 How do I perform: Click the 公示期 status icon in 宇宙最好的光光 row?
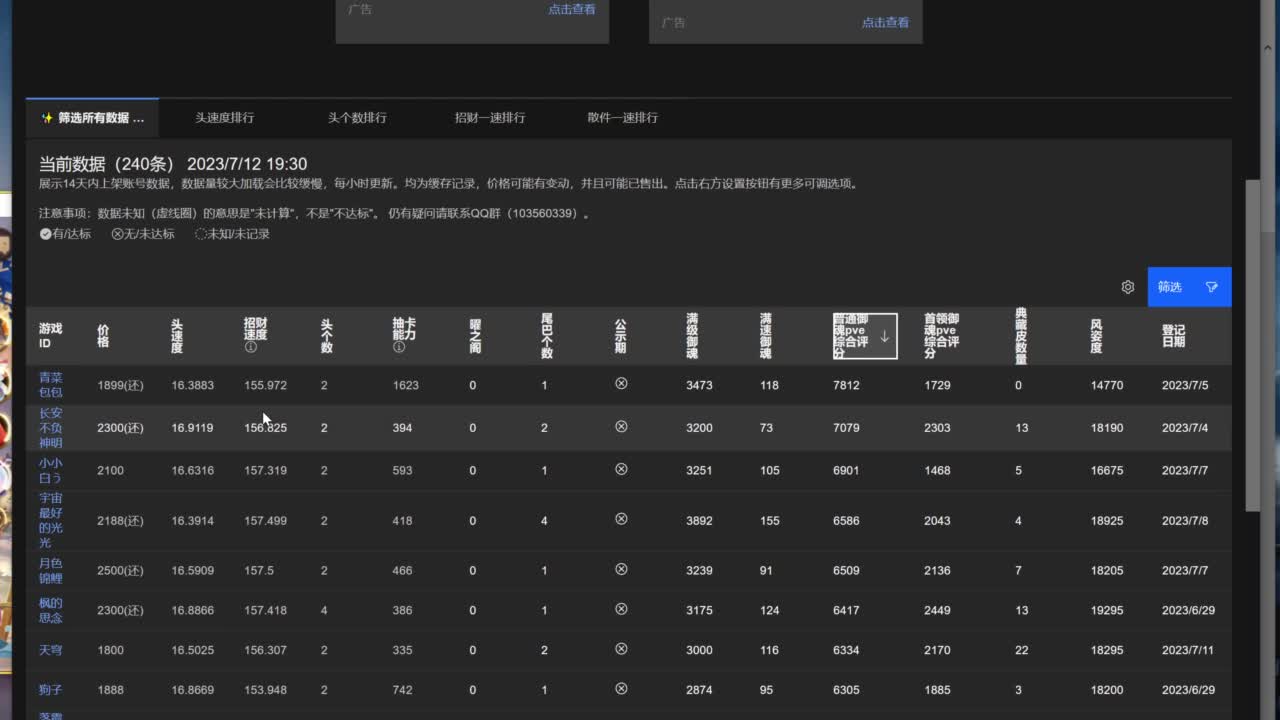coord(621,519)
